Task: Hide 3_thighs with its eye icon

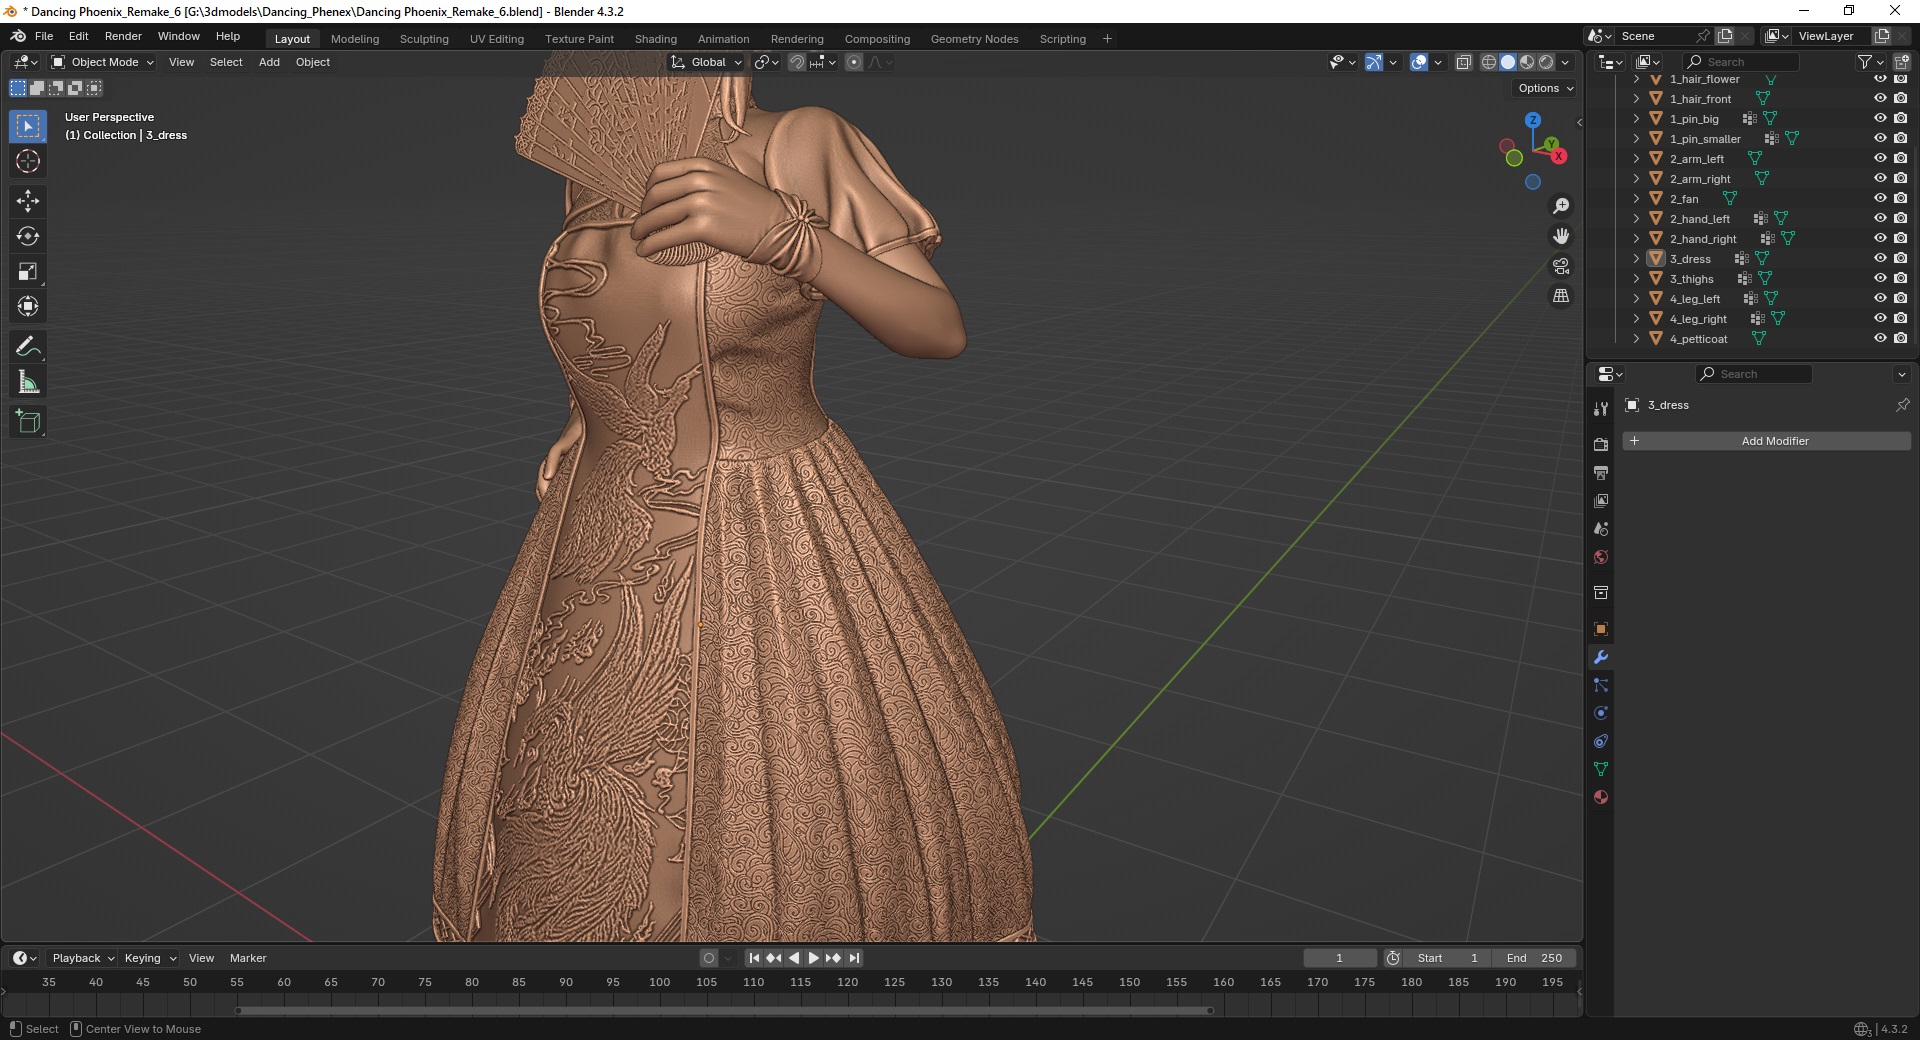Action: tap(1880, 279)
